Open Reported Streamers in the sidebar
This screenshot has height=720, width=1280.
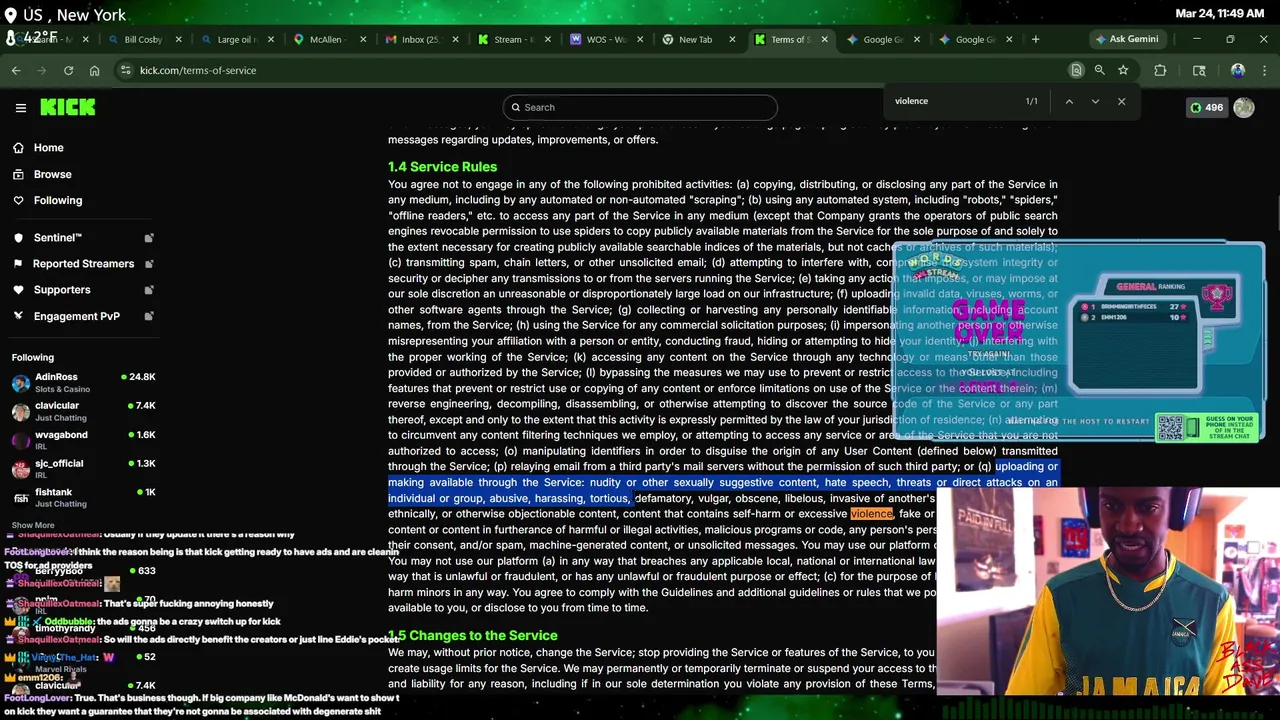(x=83, y=264)
